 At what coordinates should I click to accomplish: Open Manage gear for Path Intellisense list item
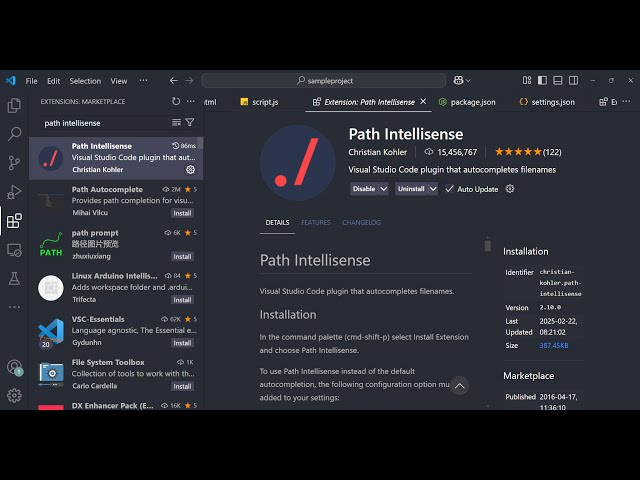point(190,170)
